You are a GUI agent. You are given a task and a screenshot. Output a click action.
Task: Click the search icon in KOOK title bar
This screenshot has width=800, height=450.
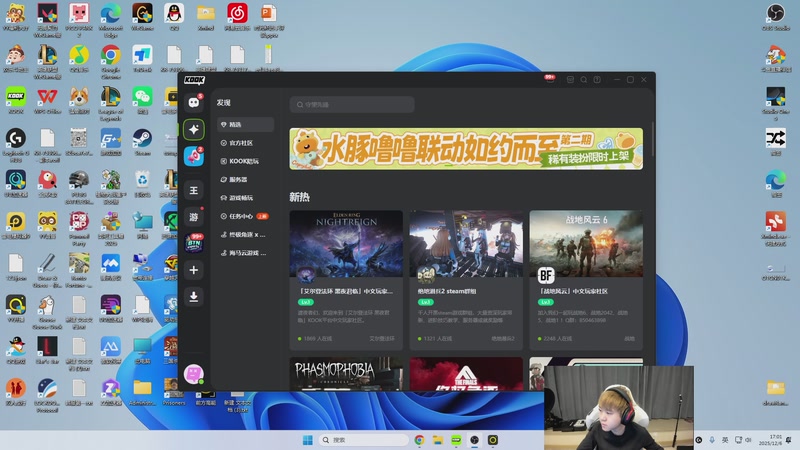(584, 80)
